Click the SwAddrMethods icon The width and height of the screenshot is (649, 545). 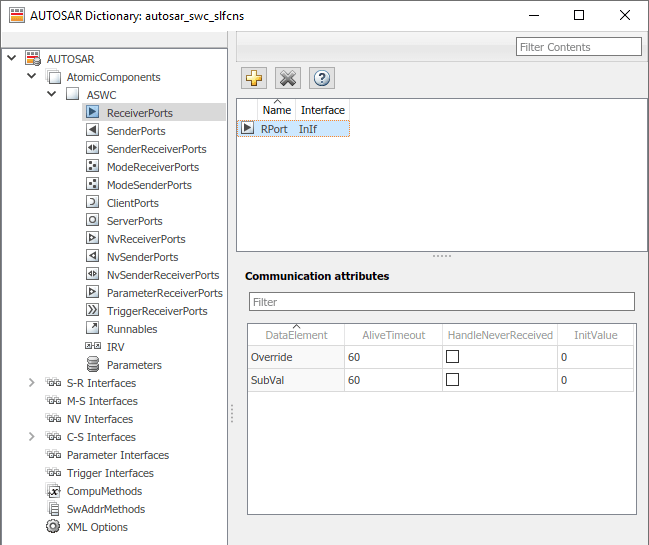pos(53,509)
